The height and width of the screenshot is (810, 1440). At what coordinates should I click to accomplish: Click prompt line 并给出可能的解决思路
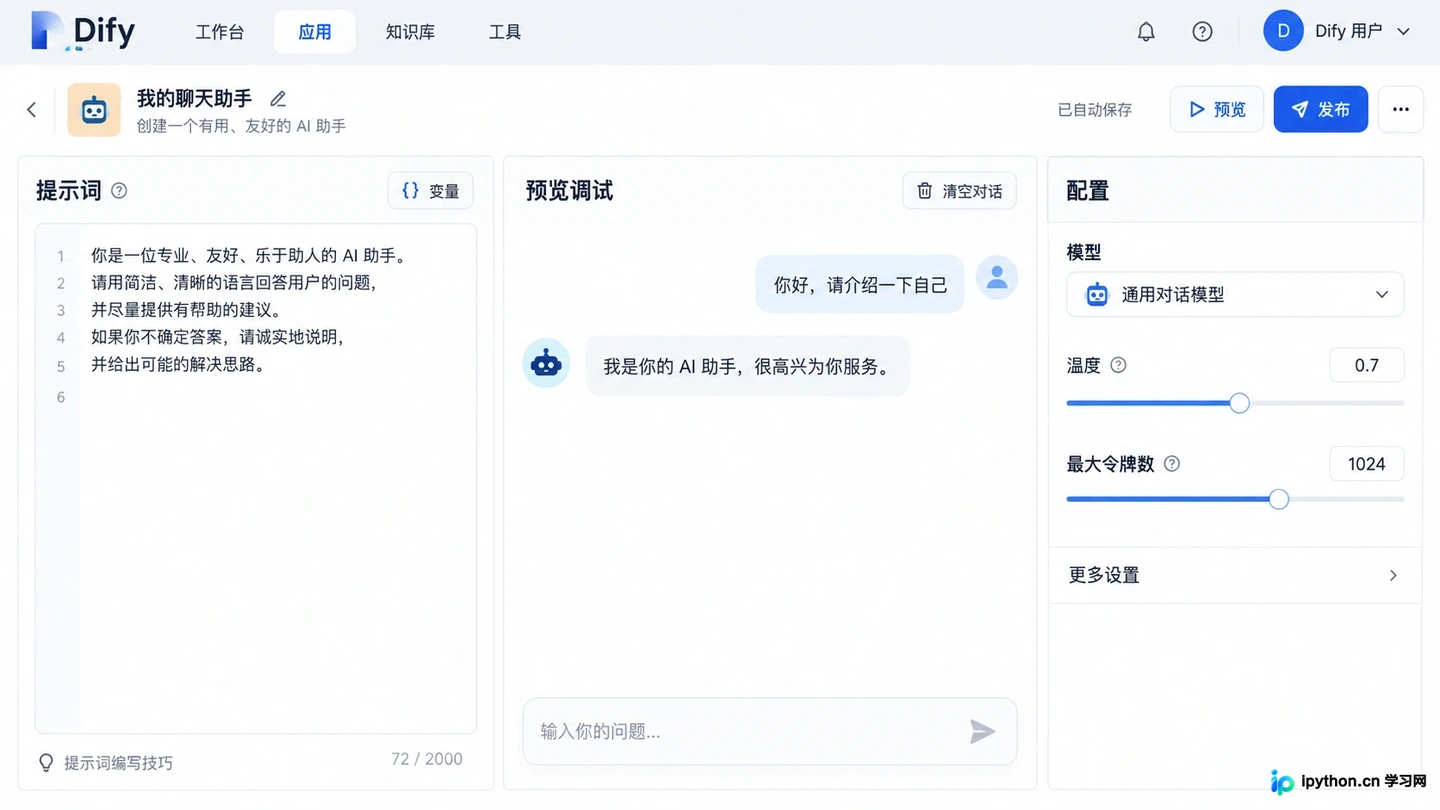click(180, 365)
